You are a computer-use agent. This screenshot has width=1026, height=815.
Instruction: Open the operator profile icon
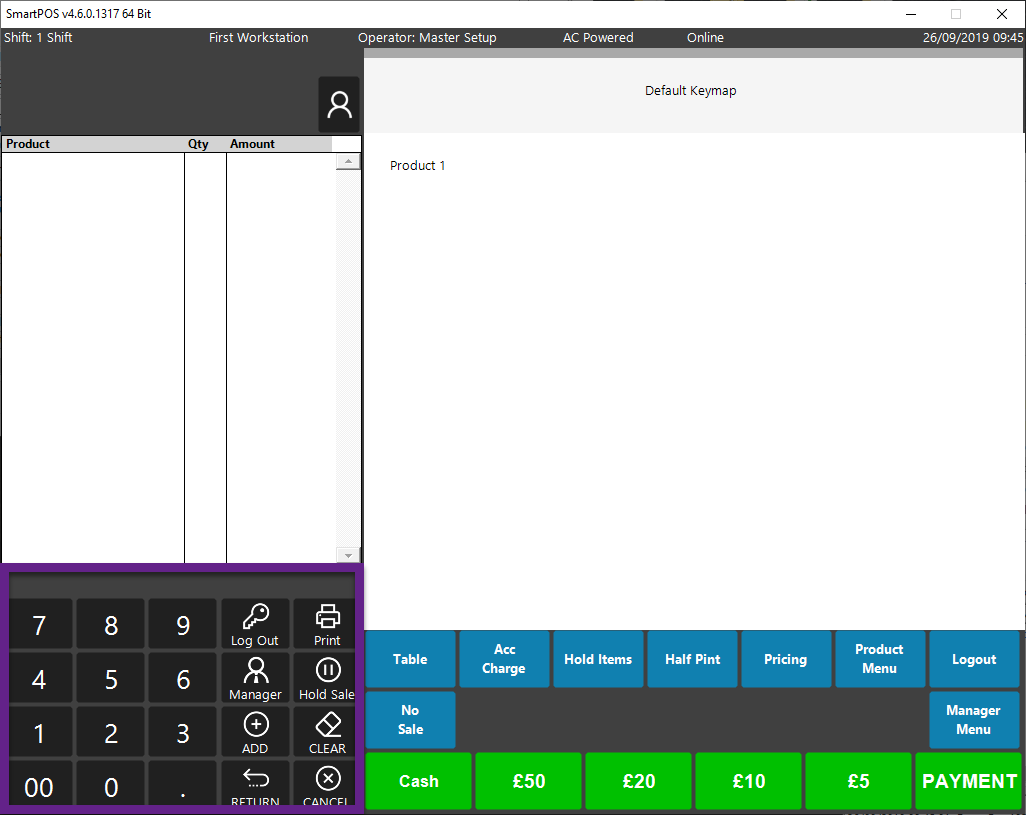coord(339,105)
